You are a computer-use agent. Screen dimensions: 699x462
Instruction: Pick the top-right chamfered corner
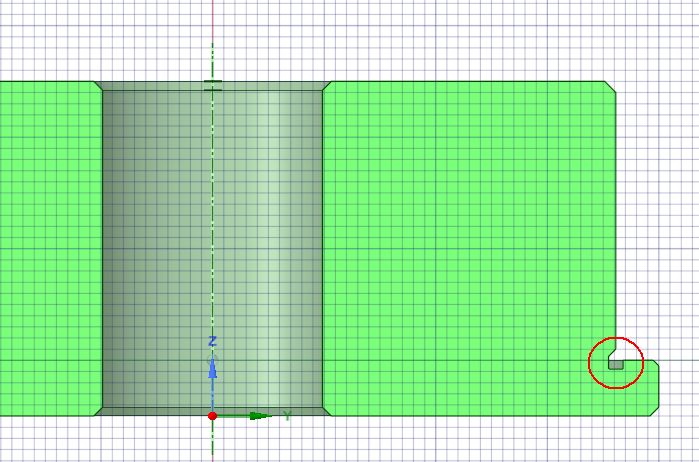(x=611, y=87)
